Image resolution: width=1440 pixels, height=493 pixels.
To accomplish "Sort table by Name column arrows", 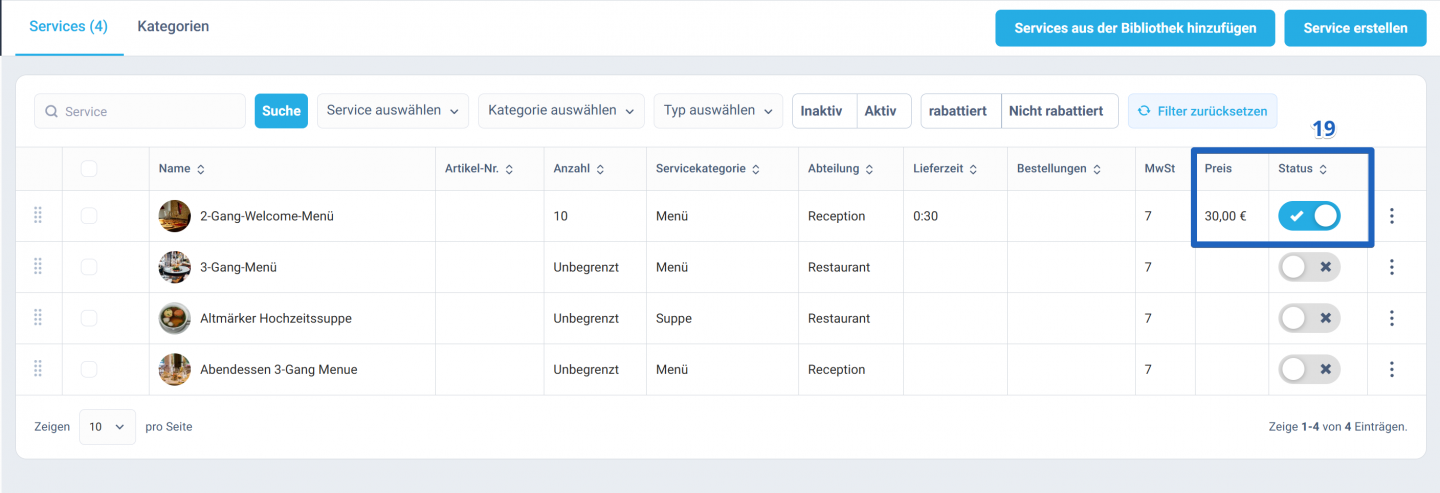I will (201, 169).
